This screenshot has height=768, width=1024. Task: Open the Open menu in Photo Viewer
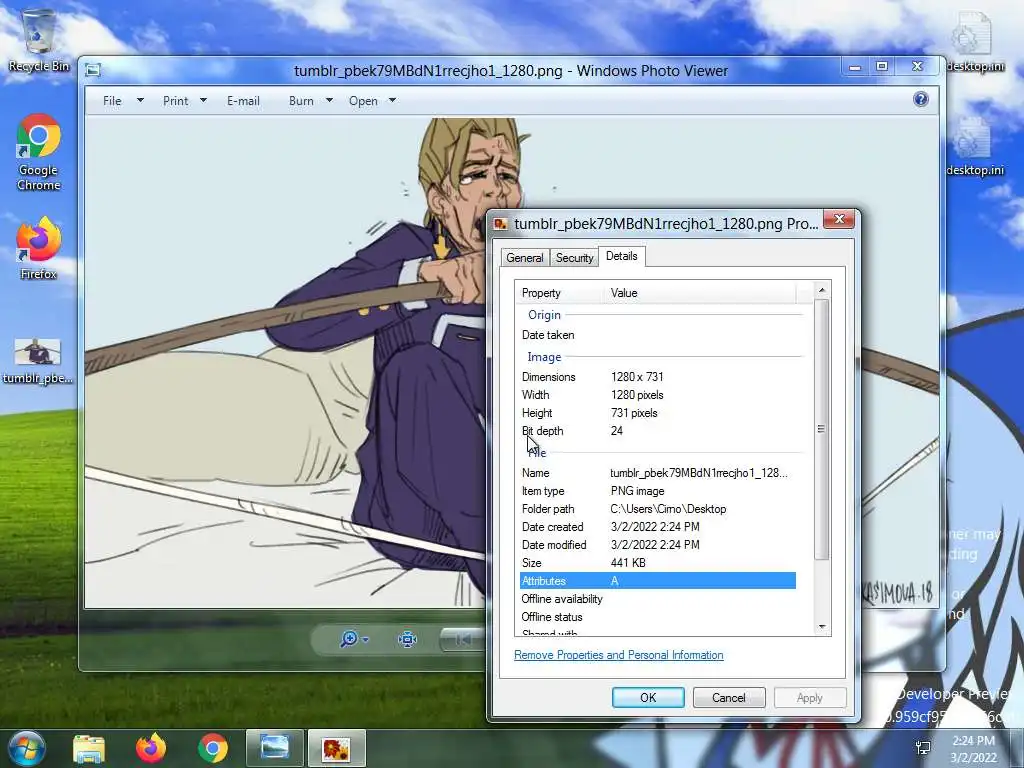[x=363, y=101]
